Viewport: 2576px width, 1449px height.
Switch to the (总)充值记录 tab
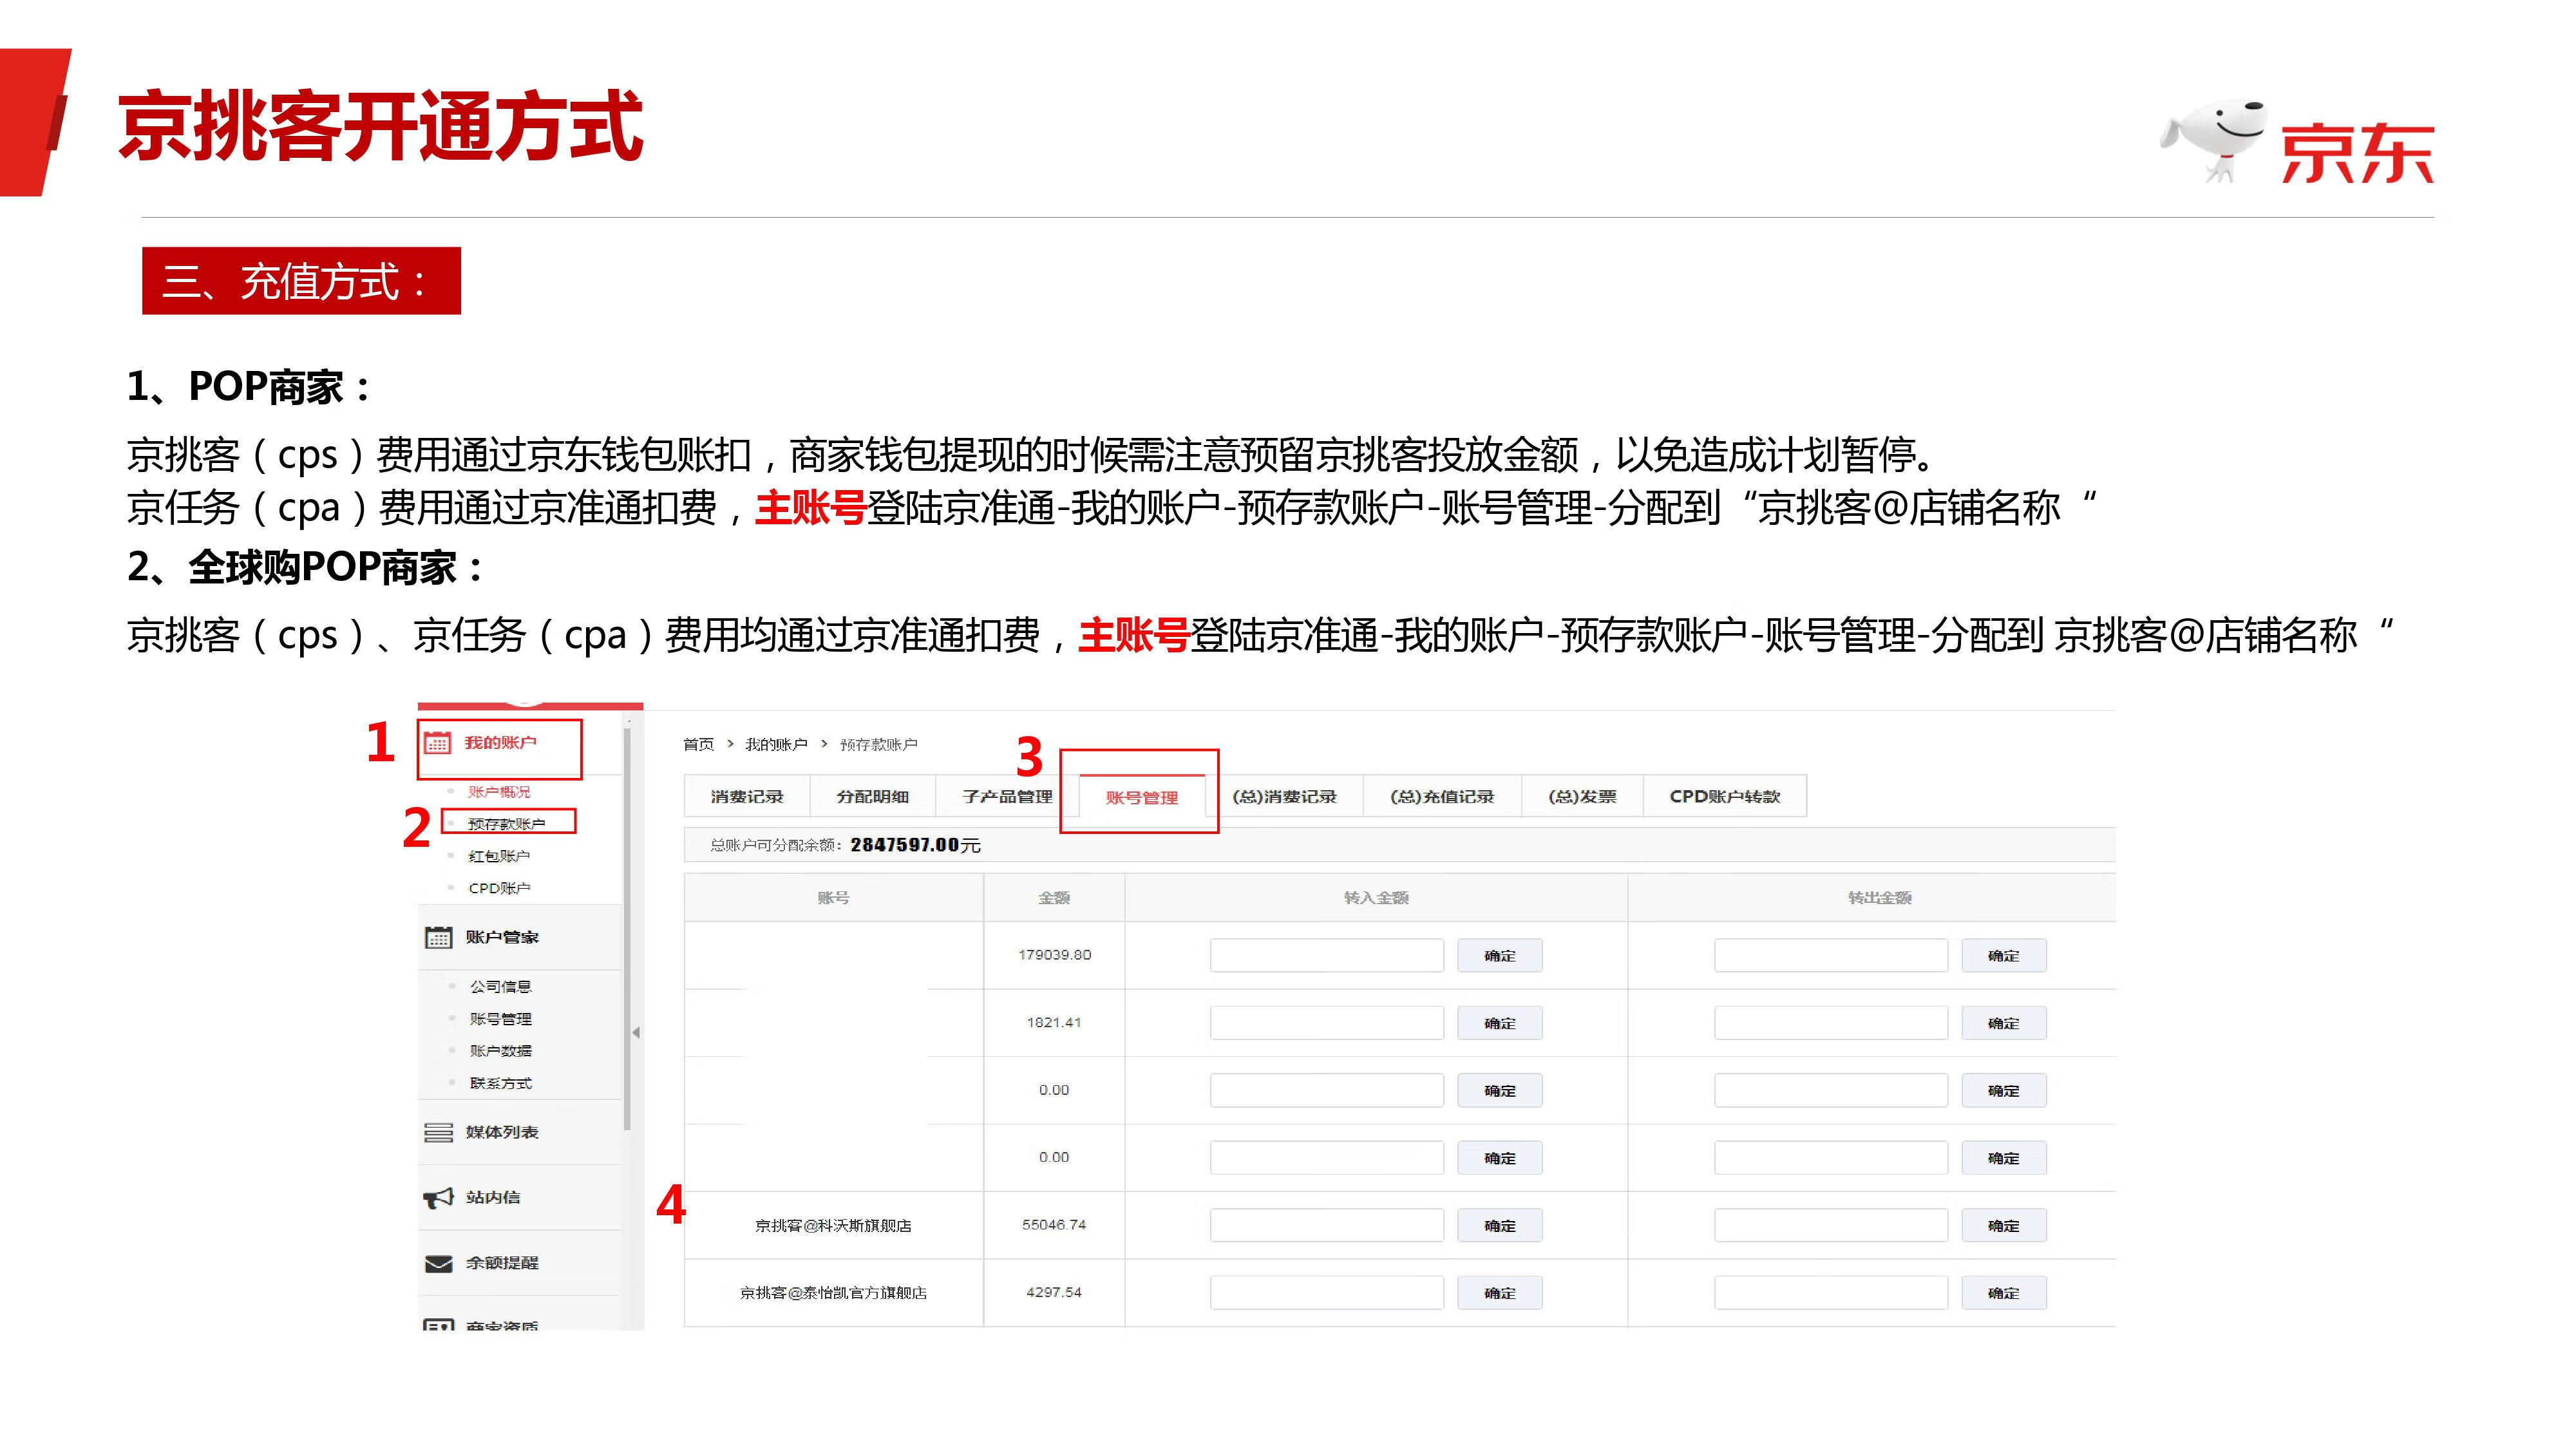pos(1442,796)
